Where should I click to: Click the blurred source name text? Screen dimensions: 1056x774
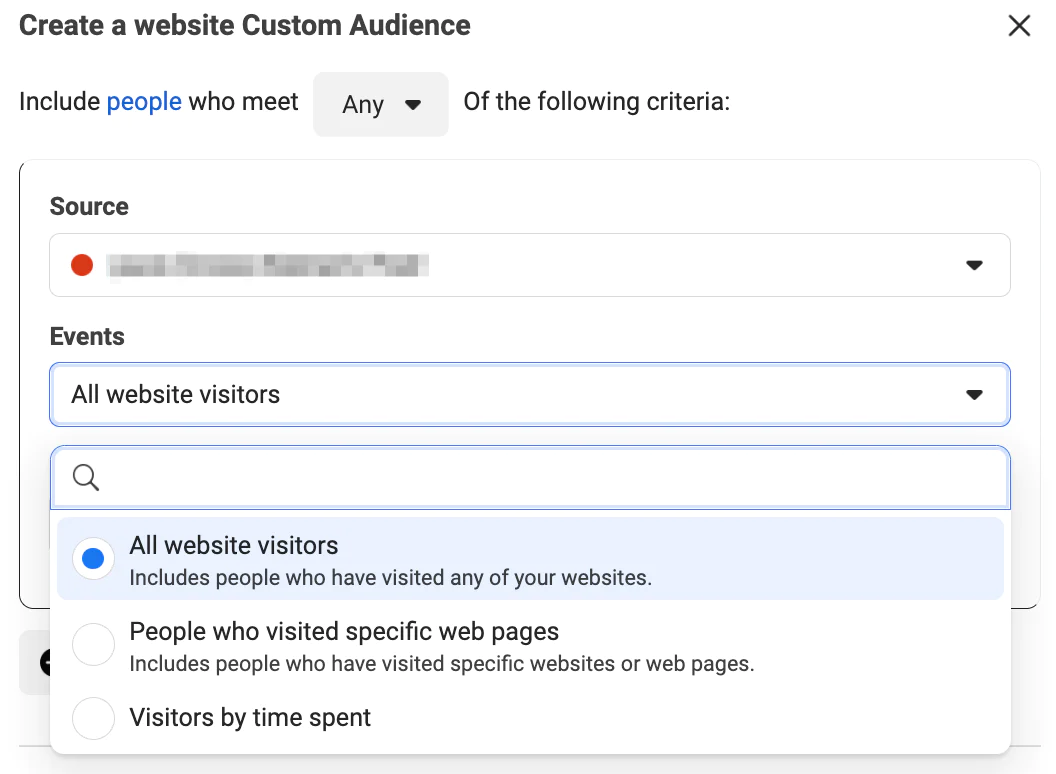pos(268,265)
